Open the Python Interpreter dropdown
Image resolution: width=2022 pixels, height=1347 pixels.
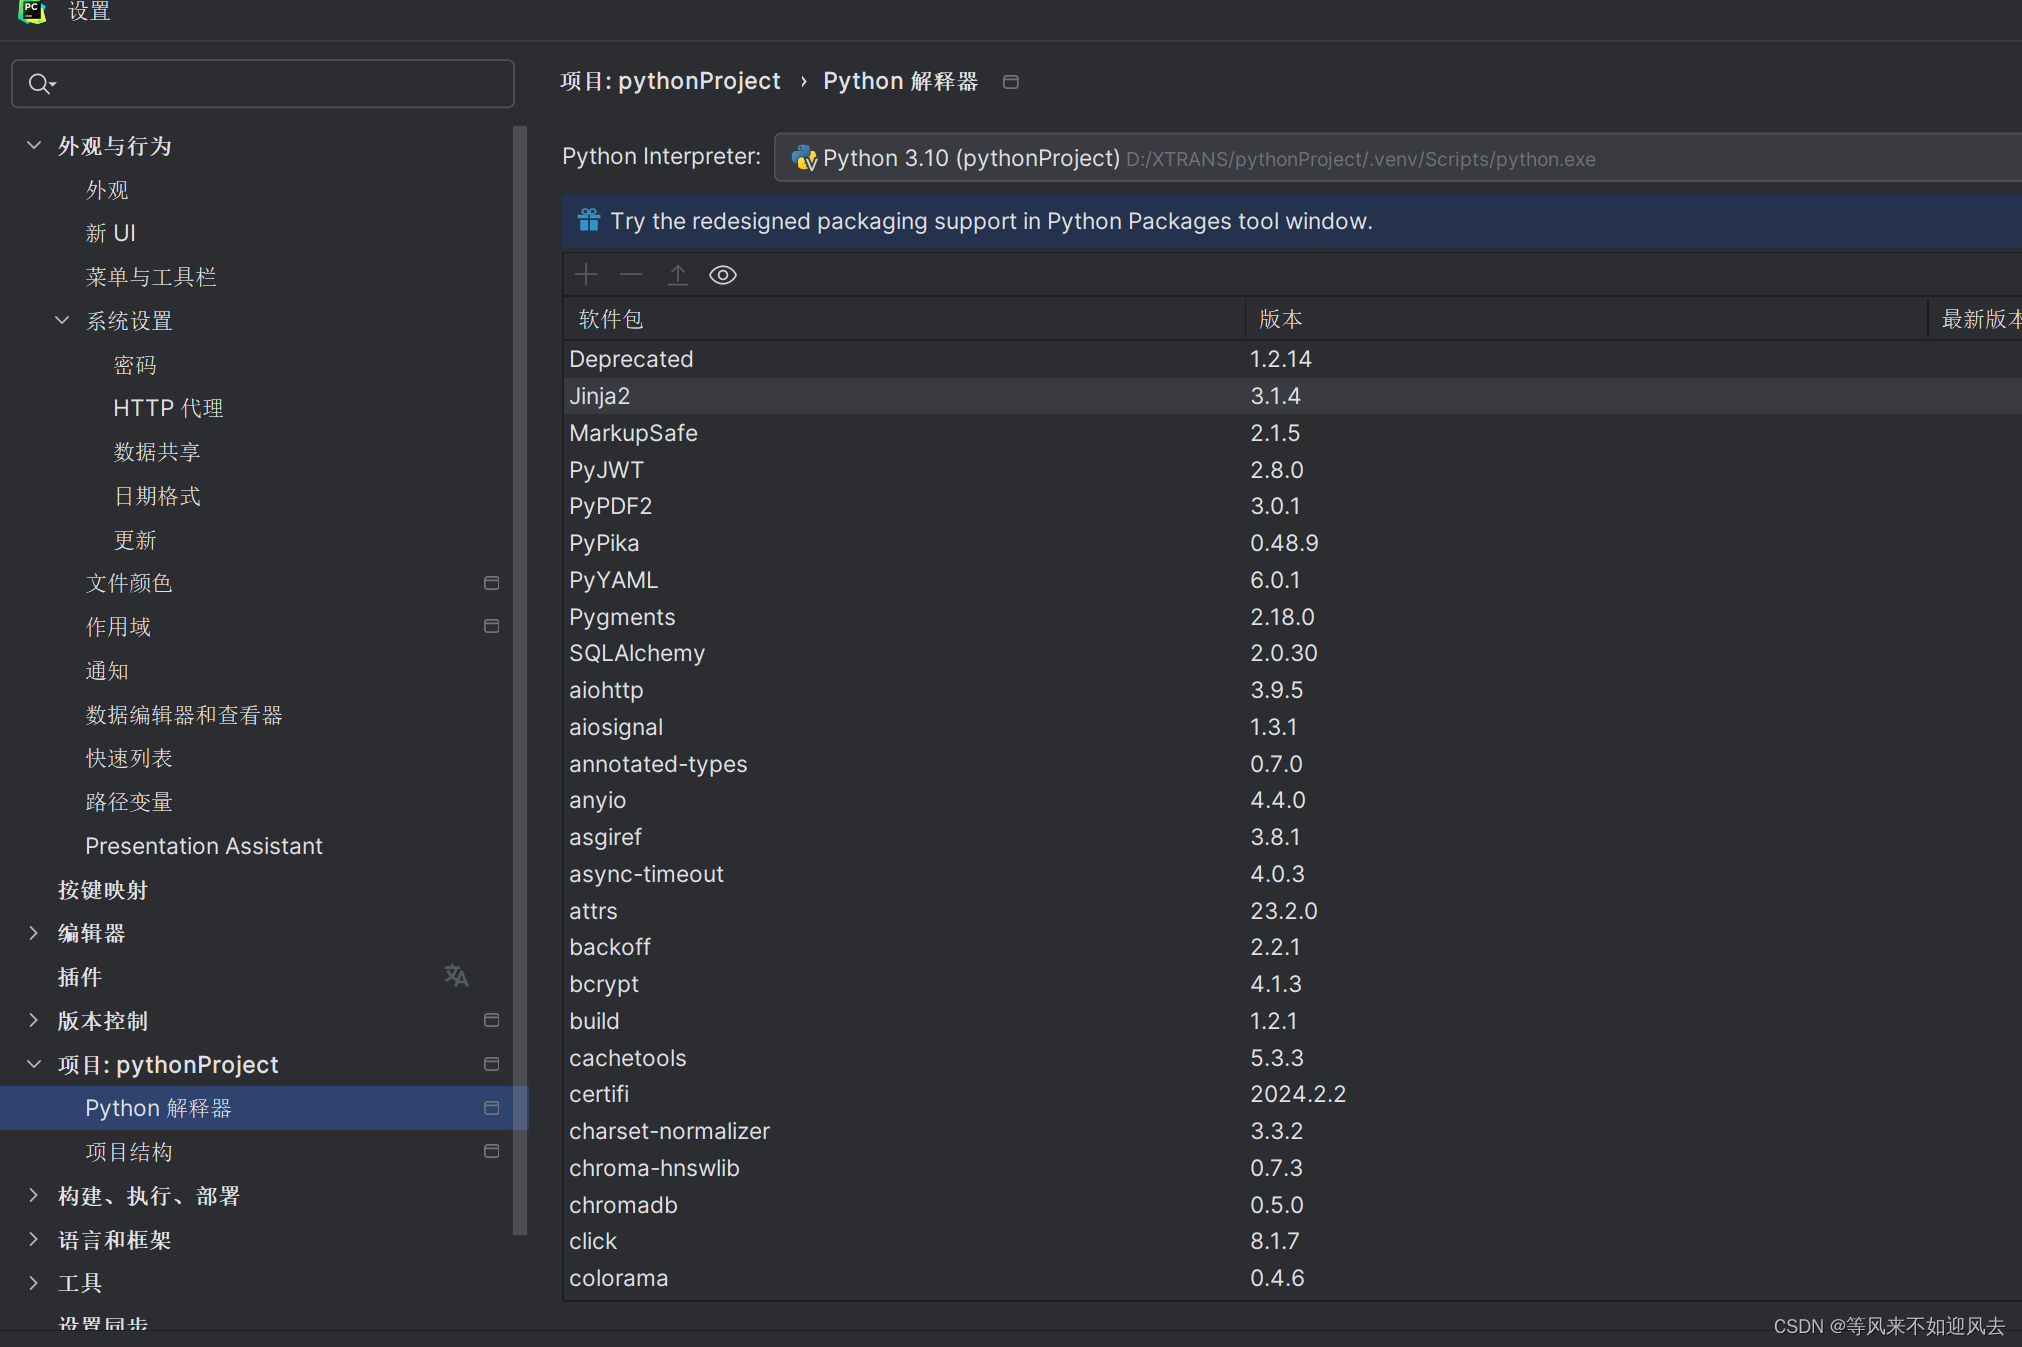pos(1398,158)
